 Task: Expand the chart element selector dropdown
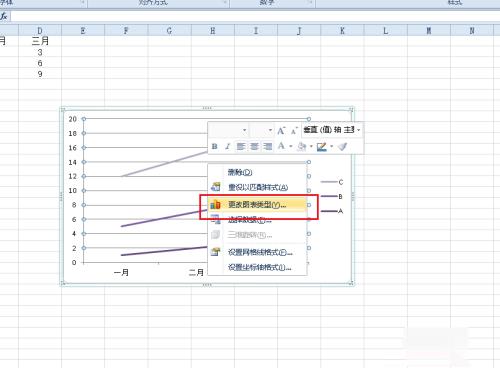click(359, 130)
